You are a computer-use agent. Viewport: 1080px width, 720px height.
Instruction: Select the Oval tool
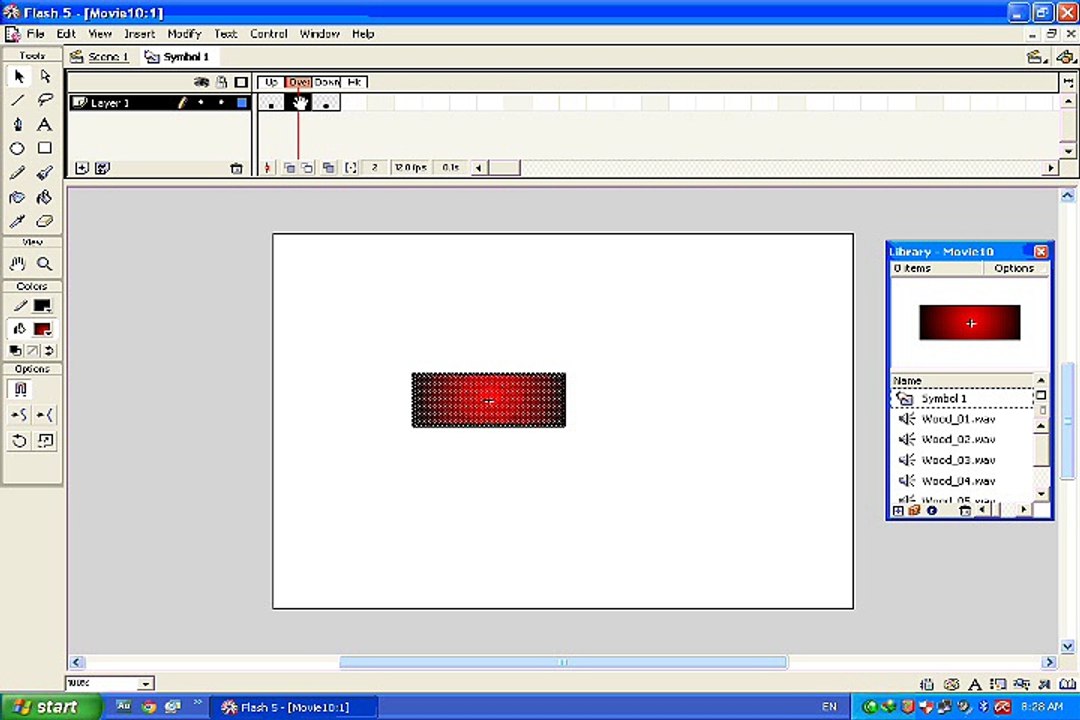[x=19, y=149]
